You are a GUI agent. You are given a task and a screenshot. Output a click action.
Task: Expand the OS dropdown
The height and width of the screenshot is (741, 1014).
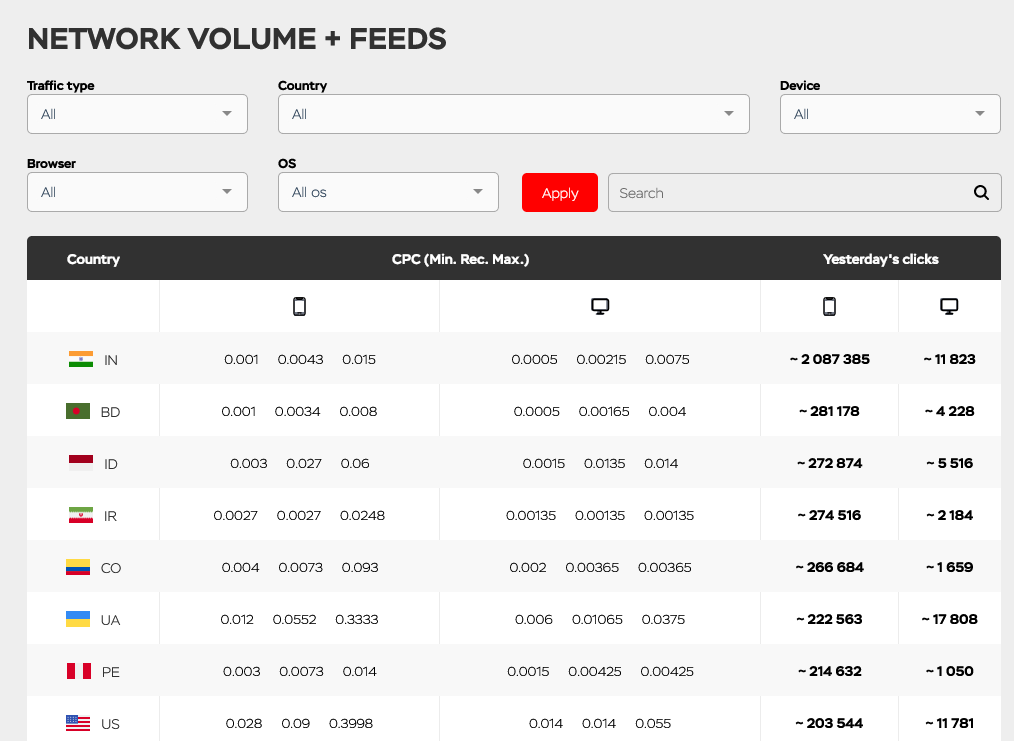pyautogui.click(x=388, y=192)
